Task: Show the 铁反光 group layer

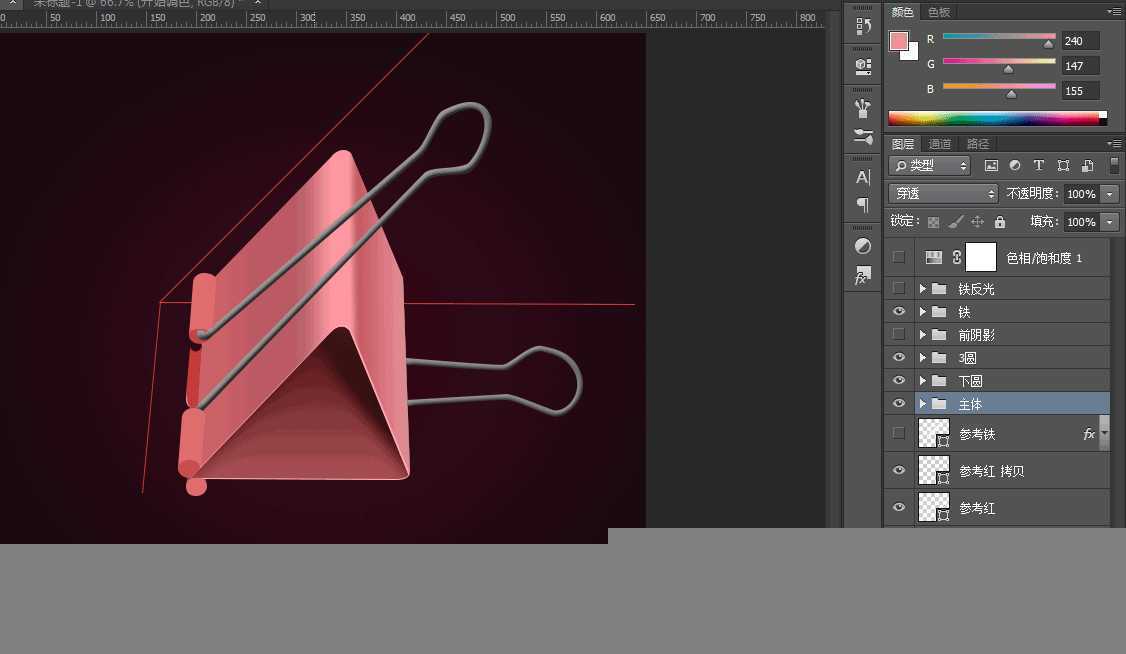Action: [898, 288]
